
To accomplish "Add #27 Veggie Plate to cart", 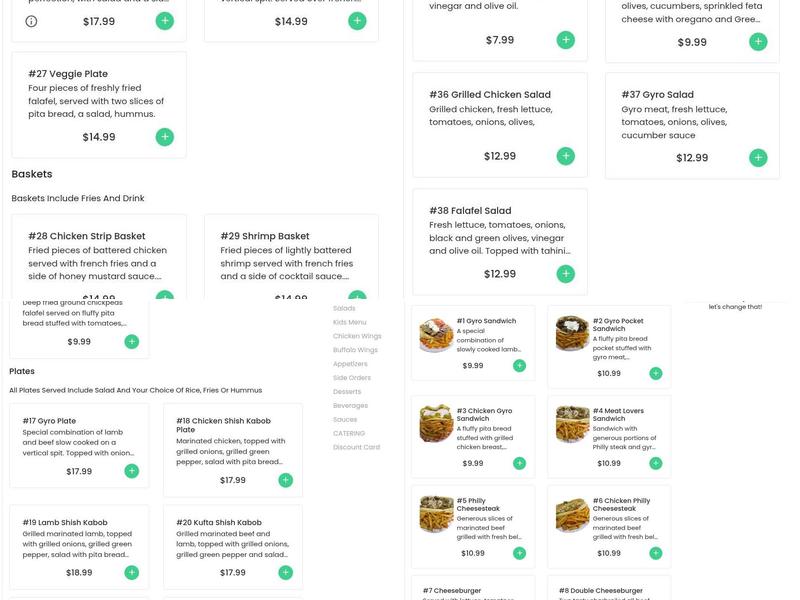I will point(165,137).
